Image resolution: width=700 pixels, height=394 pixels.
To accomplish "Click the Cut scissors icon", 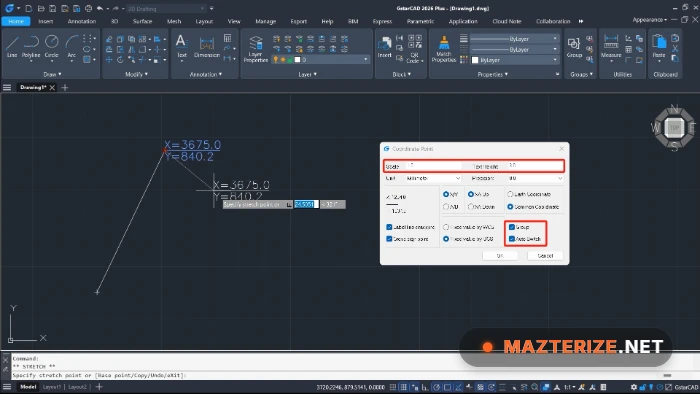I will (x=675, y=49).
